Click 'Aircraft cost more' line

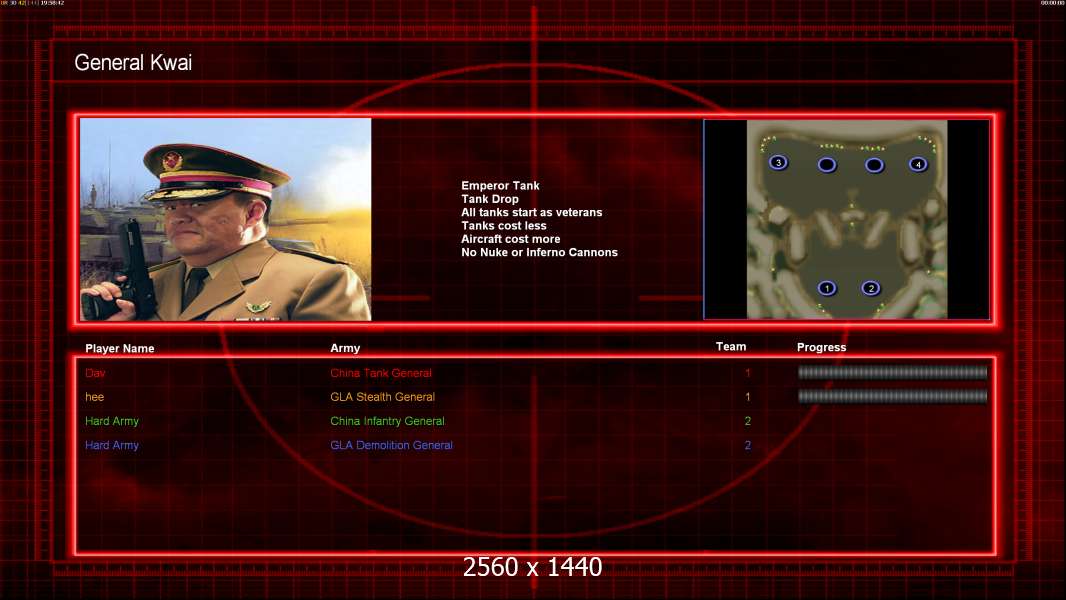(511, 239)
